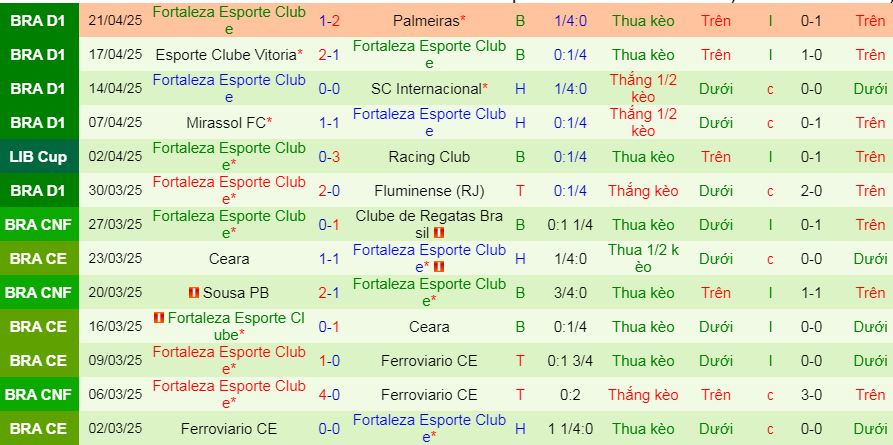Image resolution: width=893 pixels, height=445 pixels.
Task: Click the 0-3 score against Racing Club
Action: click(x=329, y=157)
